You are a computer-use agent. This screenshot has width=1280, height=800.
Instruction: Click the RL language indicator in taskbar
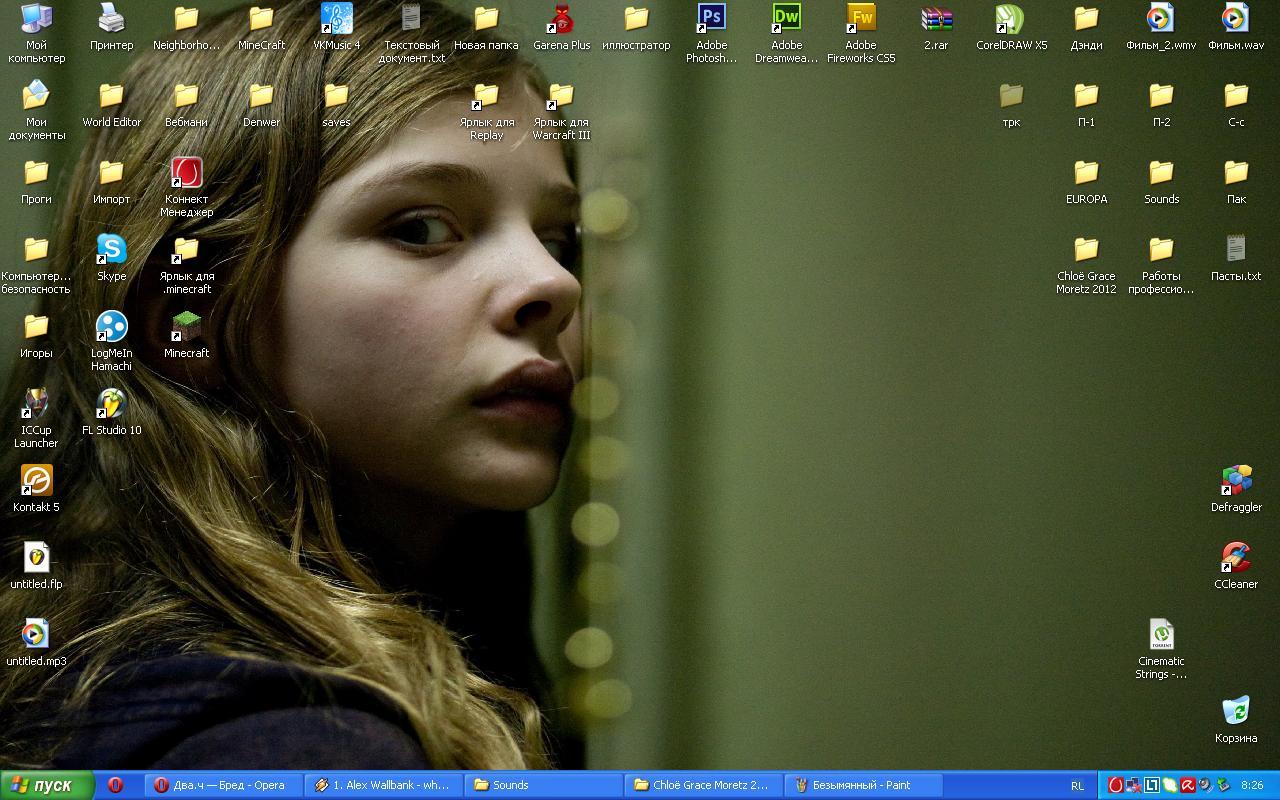point(1077,786)
